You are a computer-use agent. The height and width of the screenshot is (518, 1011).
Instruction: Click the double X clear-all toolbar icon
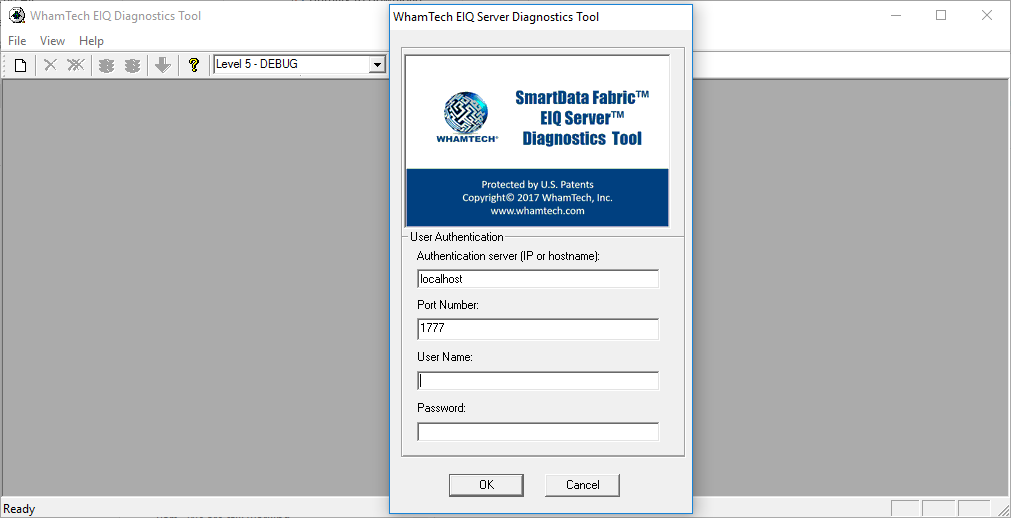[x=76, y=65]
